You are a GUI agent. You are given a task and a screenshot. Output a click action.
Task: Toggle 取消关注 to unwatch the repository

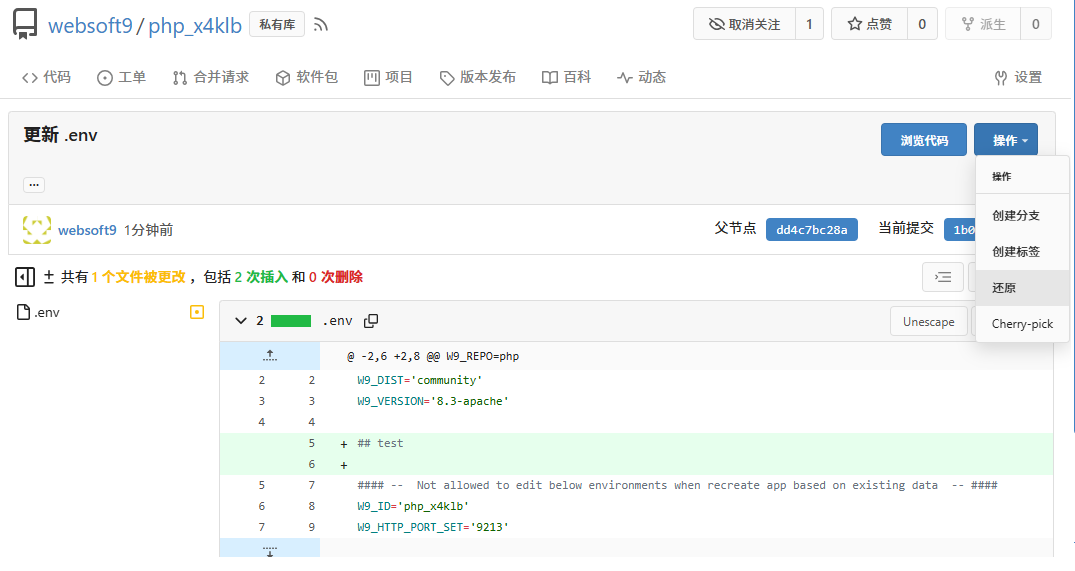coord(744,24)
